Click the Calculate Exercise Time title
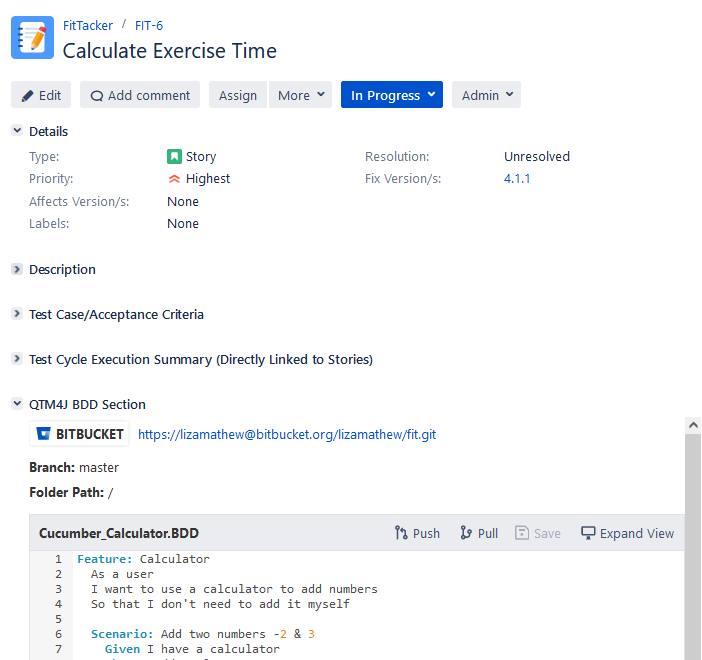Screen dimensions: 702x660 170,51
